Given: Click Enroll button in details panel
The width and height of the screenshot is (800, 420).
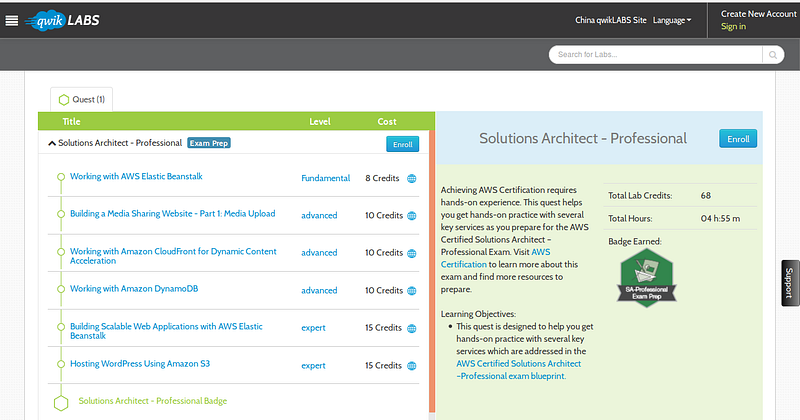Looking at the screenshot, I should click(738, 139).
